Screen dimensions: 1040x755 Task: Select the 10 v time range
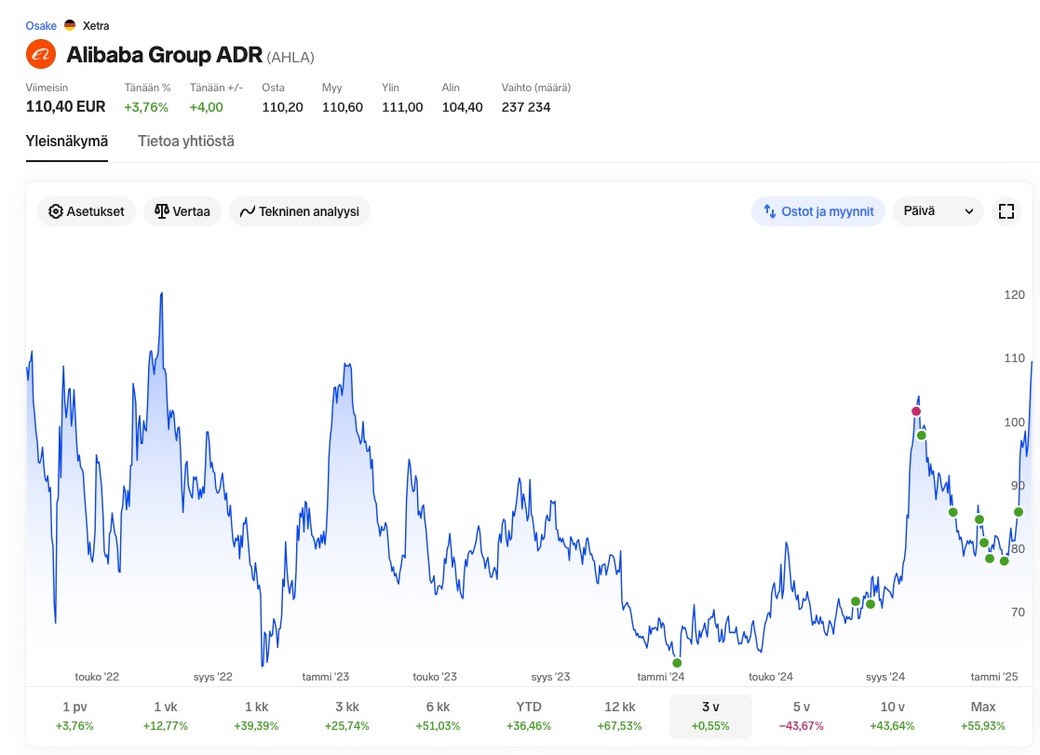point(892,716)
